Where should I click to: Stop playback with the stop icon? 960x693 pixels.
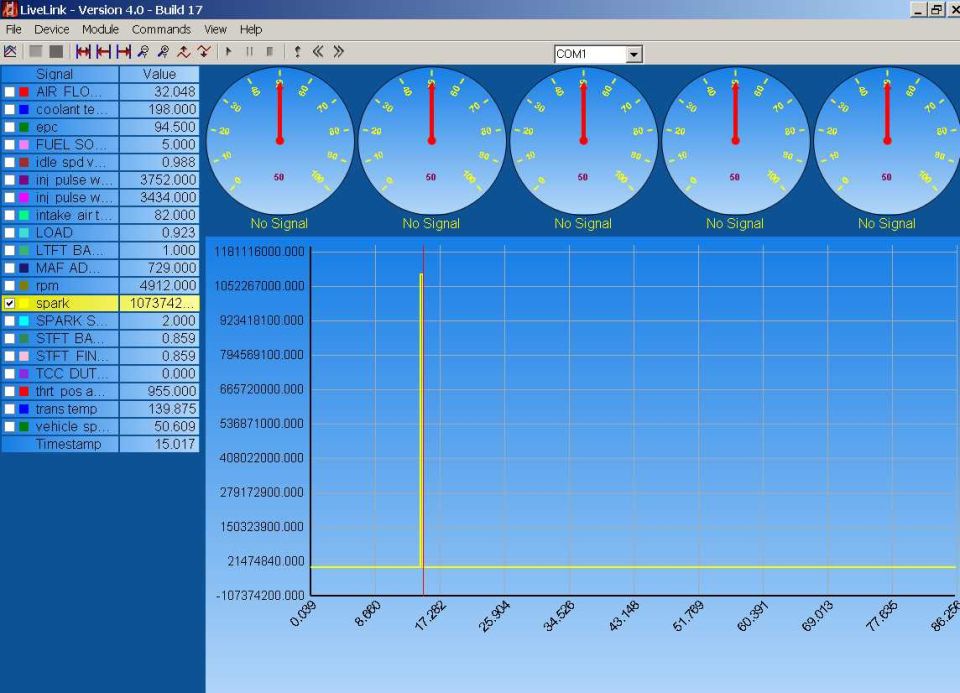pos(269,52)
